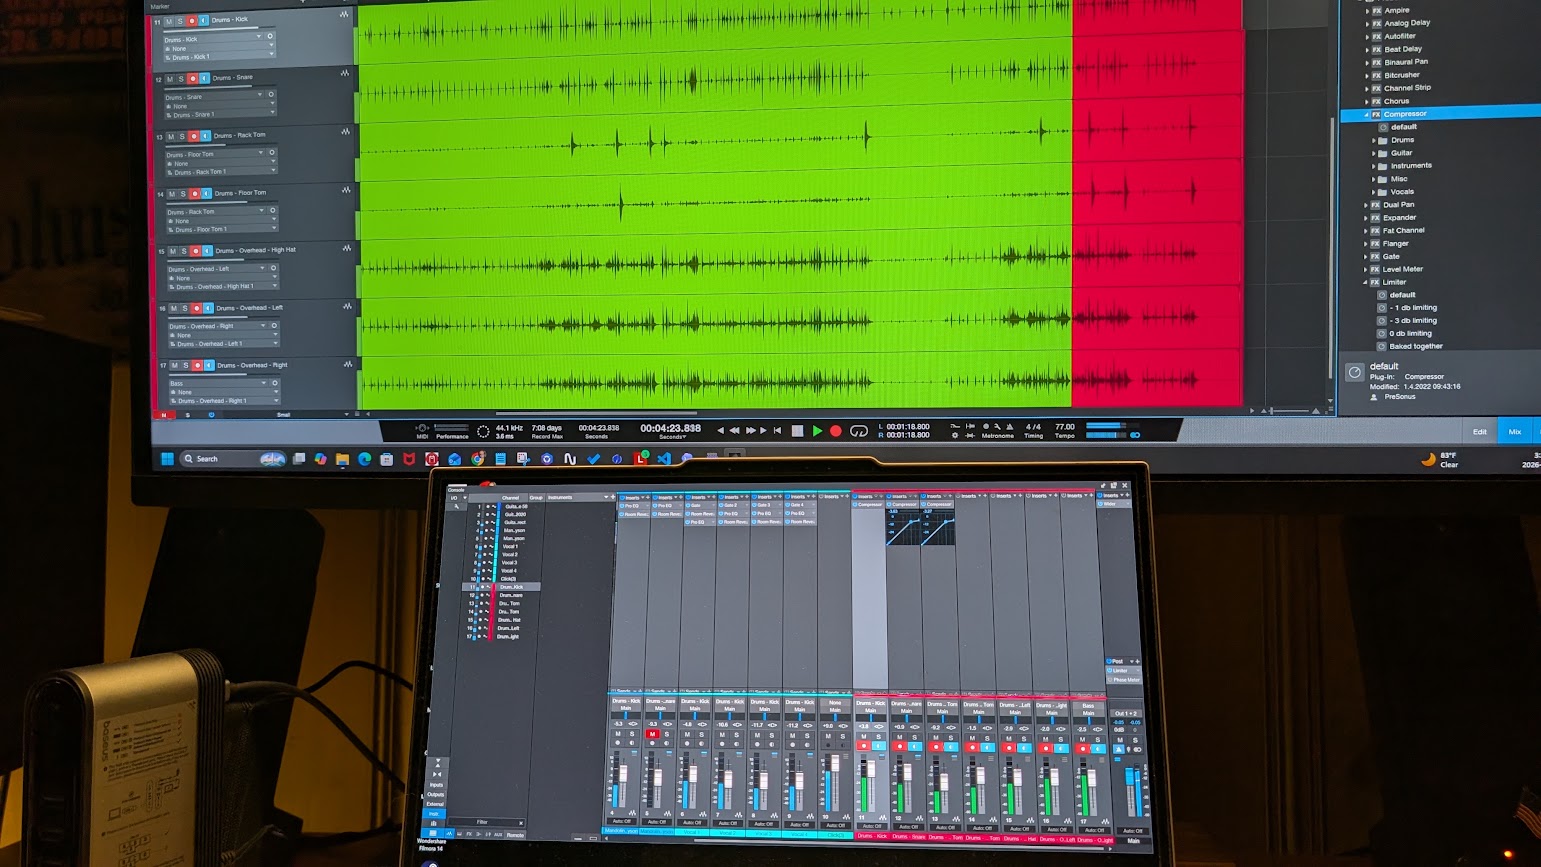Screen dimensions: 1541x867
Task: Disarm record on the Drums - Rack Tom track
Action: [x=194, y=136]
